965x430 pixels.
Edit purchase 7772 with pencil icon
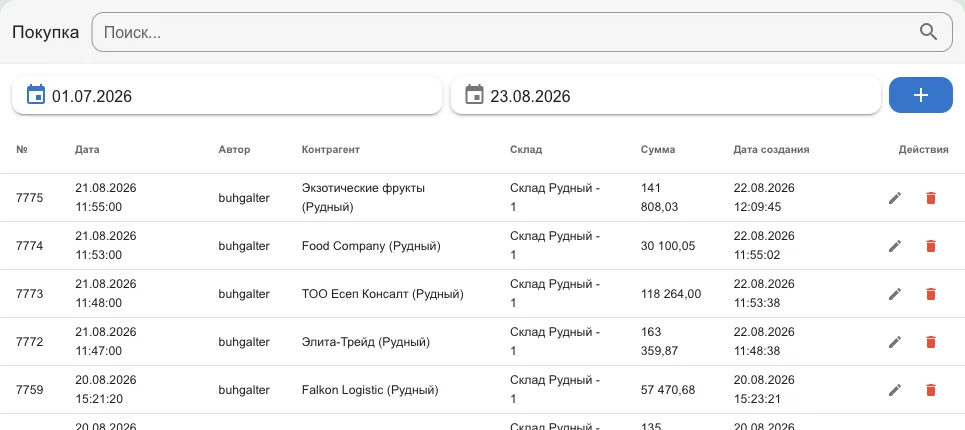(x=895, y=342)
